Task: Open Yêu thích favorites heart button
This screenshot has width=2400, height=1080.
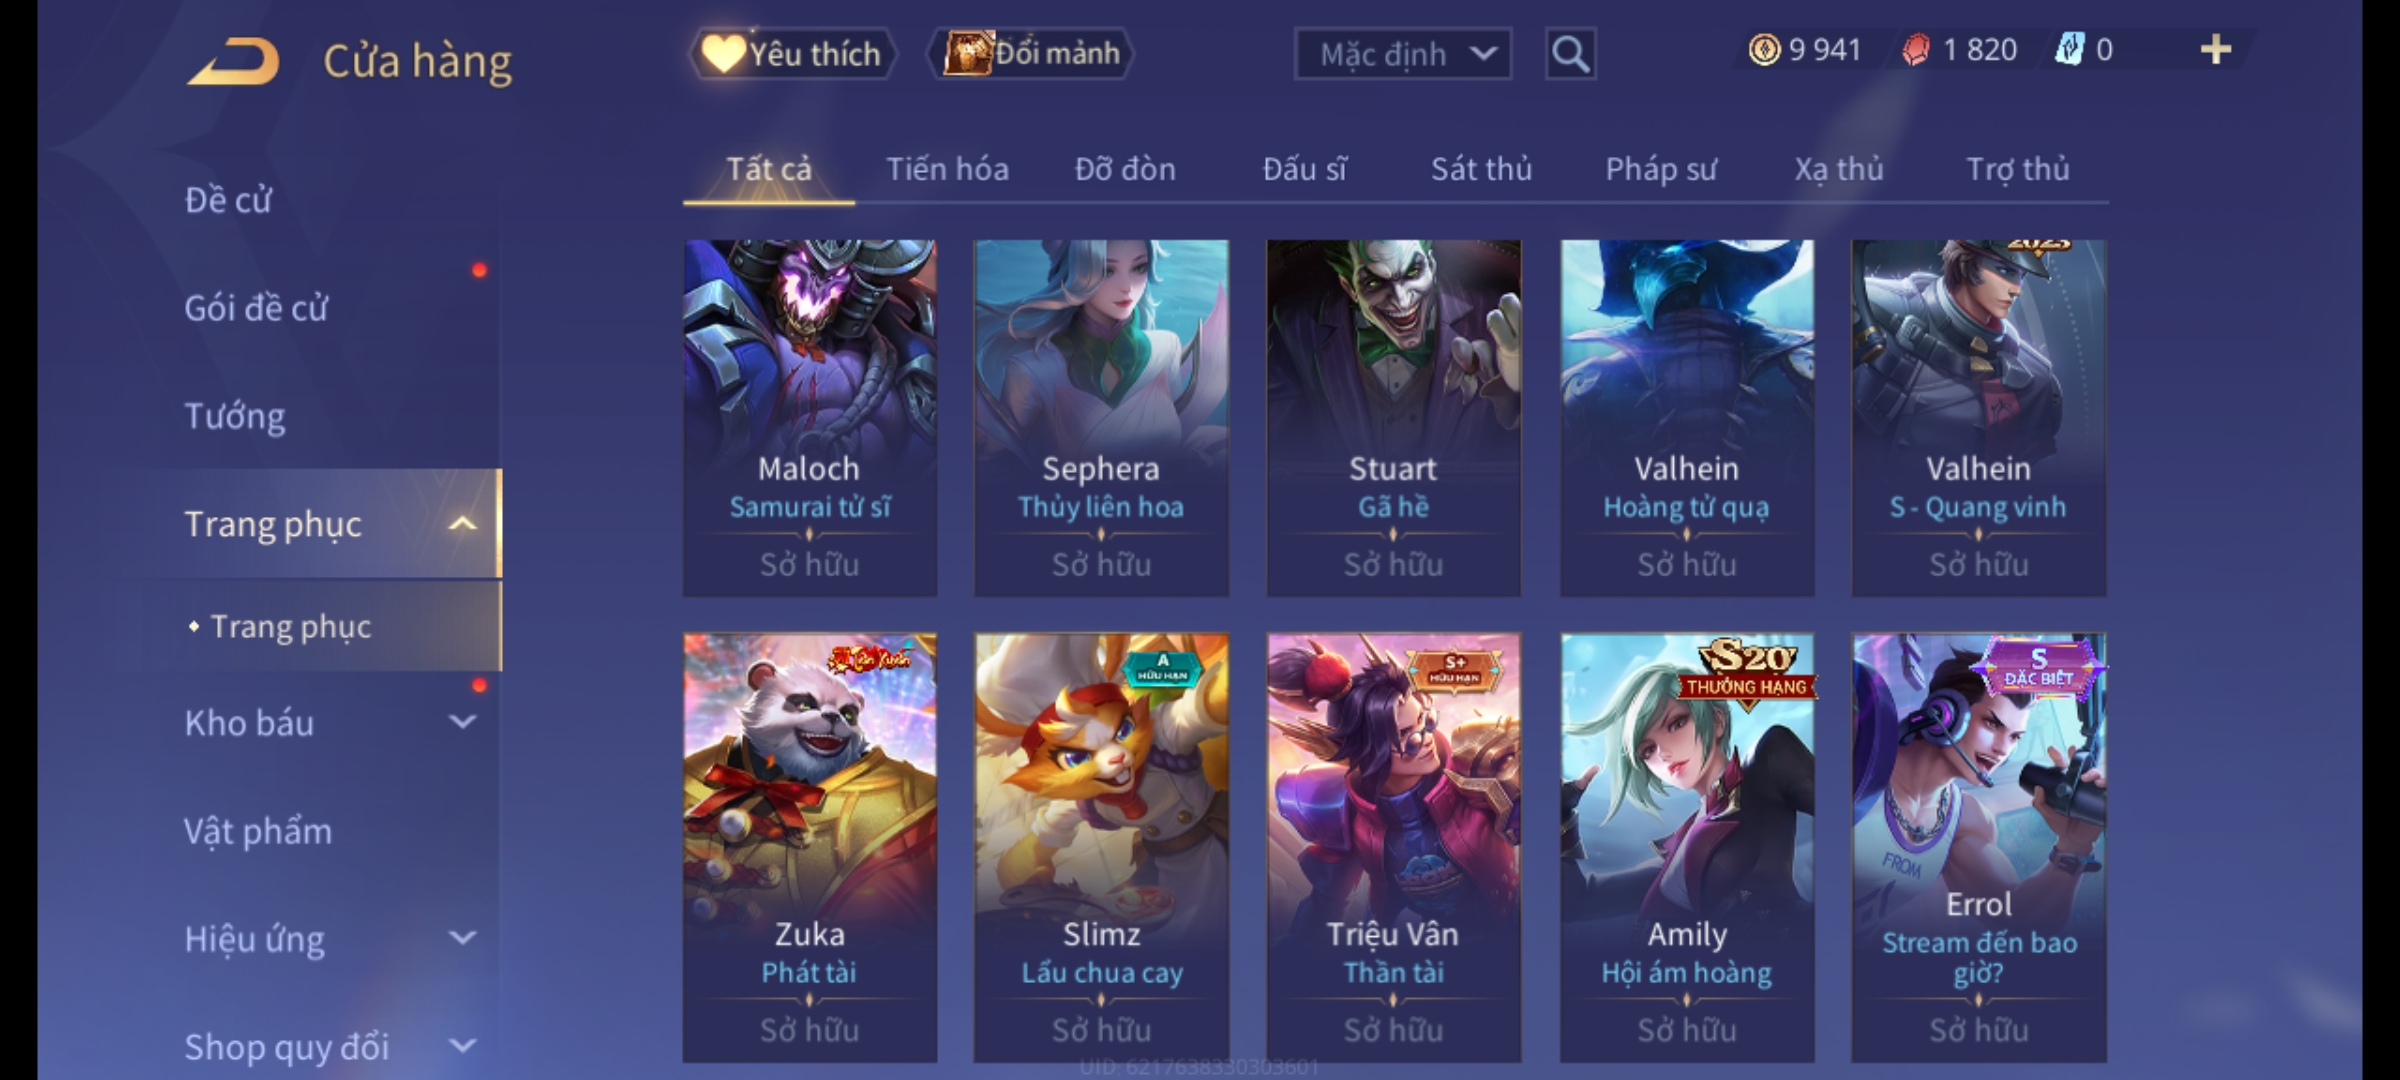Action: (792, 53)
